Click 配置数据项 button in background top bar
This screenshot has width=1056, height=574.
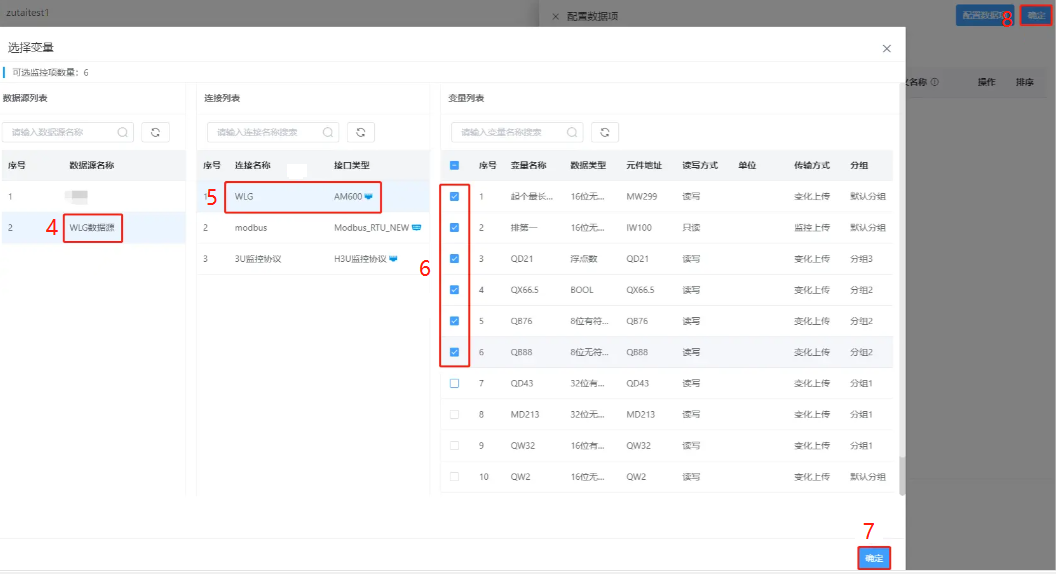pos(985,15)
